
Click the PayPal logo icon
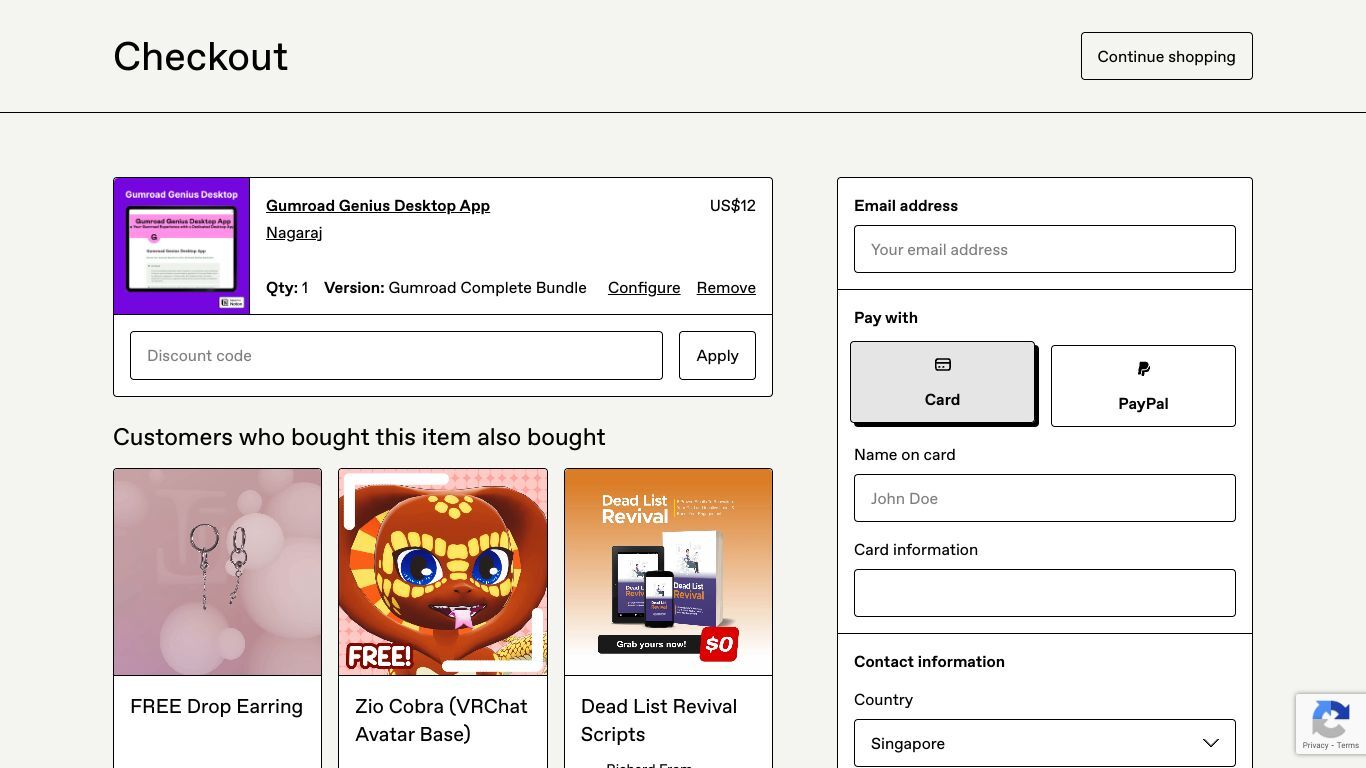pos(1143,369)
